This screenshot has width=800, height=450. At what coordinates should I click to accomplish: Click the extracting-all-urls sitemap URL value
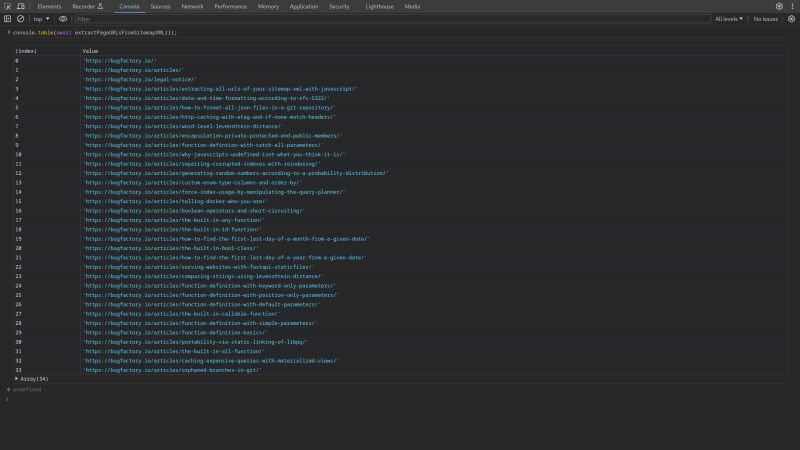(220, 89)
